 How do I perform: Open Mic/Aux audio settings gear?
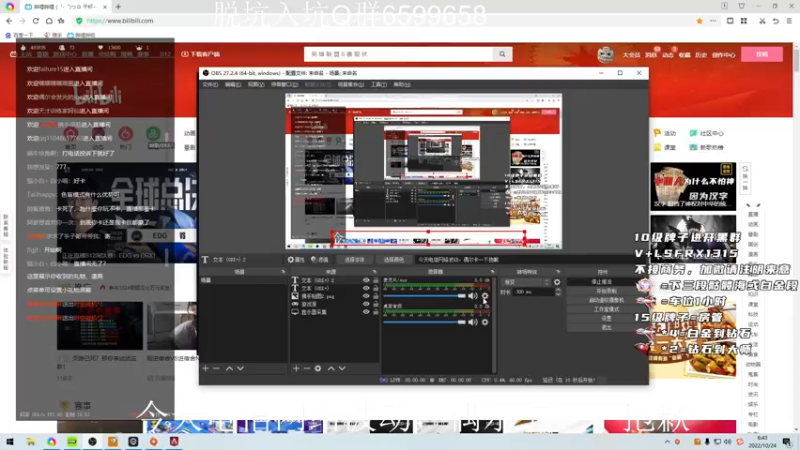[x=485, y=296]
